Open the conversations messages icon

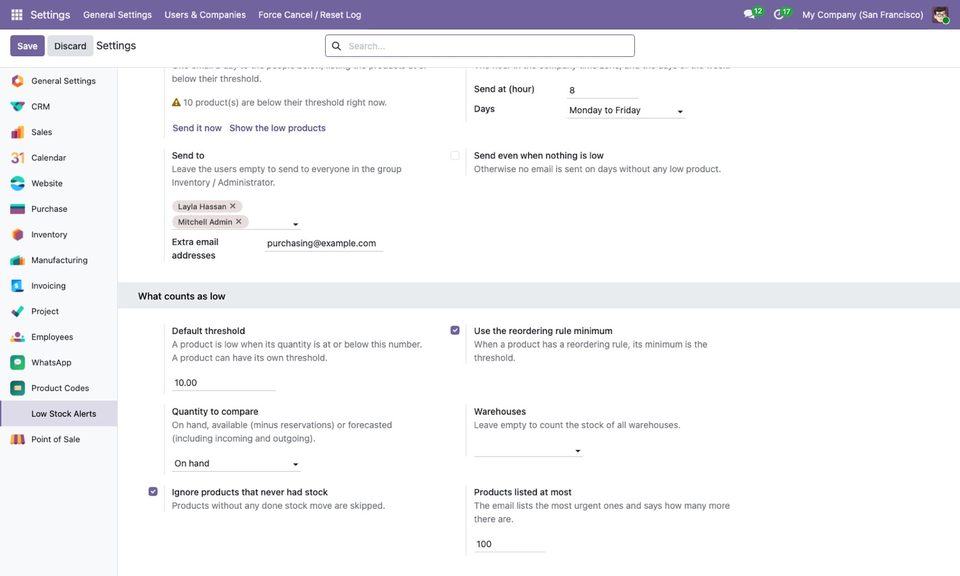[x=749, y=14]
